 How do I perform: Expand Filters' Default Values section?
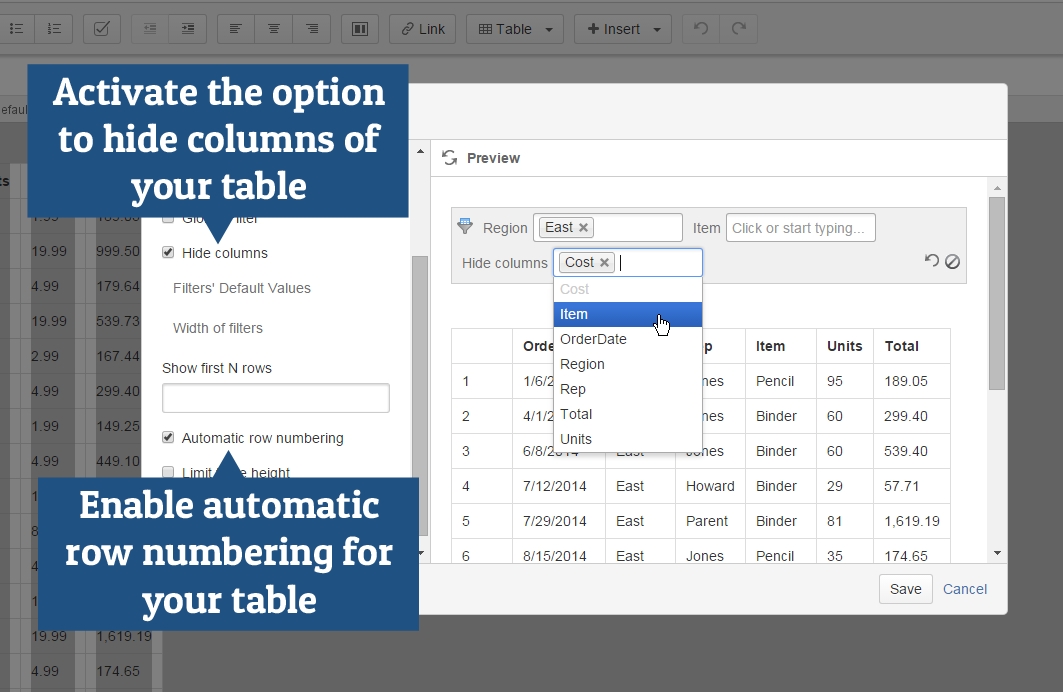[241, 288]
